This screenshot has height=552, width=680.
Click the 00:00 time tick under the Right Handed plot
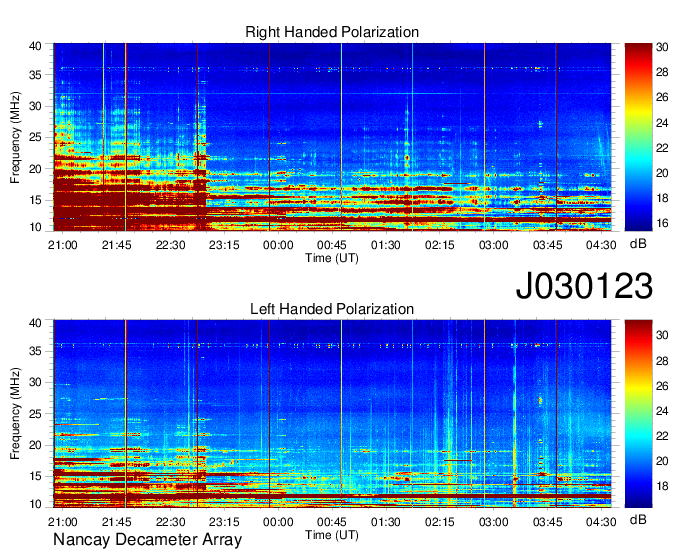tap(278, 245)
